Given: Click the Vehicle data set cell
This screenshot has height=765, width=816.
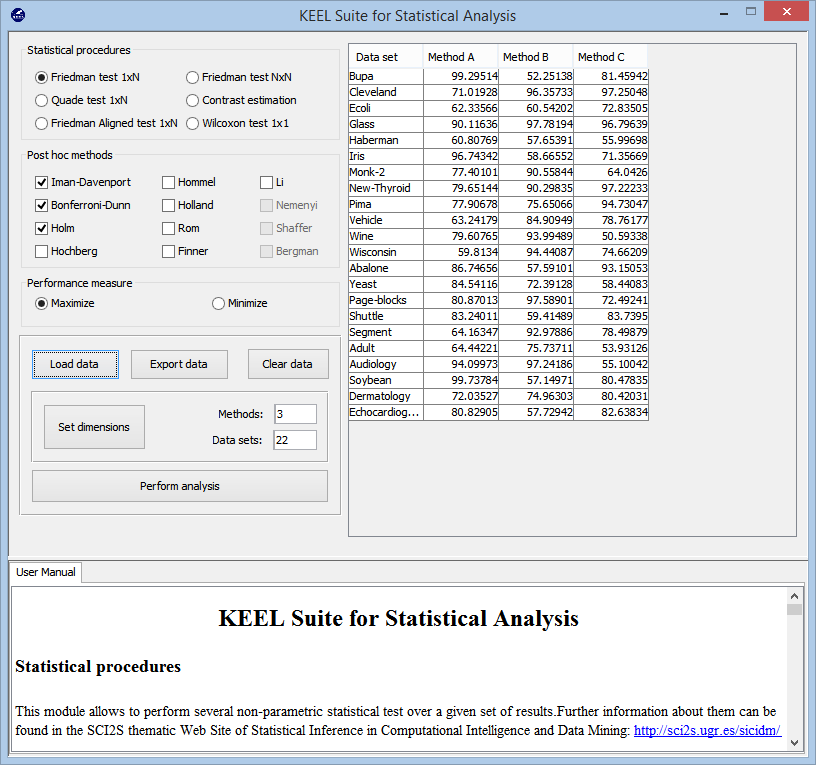Looking at the screenshot, I should point(386,220).
